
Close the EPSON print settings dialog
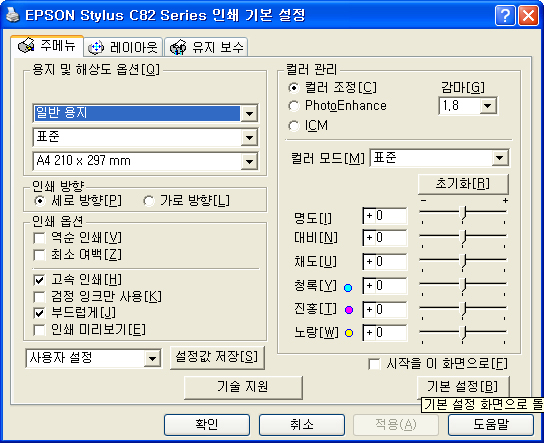click(x=528, y=15)
